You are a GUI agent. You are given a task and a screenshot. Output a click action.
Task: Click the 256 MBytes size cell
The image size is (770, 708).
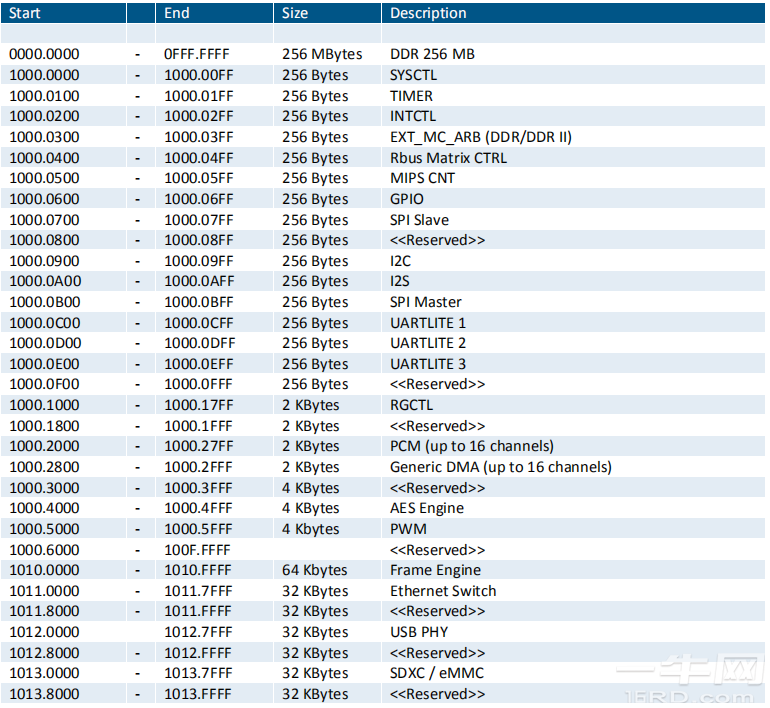coord(322,54)
